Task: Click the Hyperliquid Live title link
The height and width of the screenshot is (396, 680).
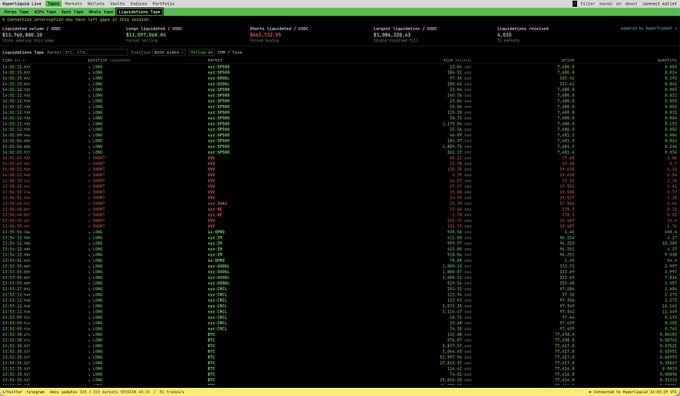Action: pos(21,3)
